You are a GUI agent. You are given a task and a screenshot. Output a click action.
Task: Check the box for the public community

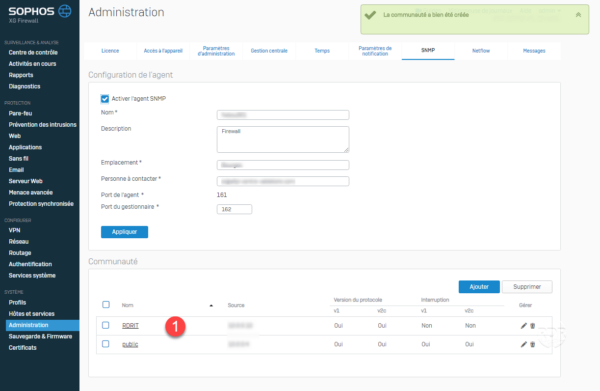106,344
